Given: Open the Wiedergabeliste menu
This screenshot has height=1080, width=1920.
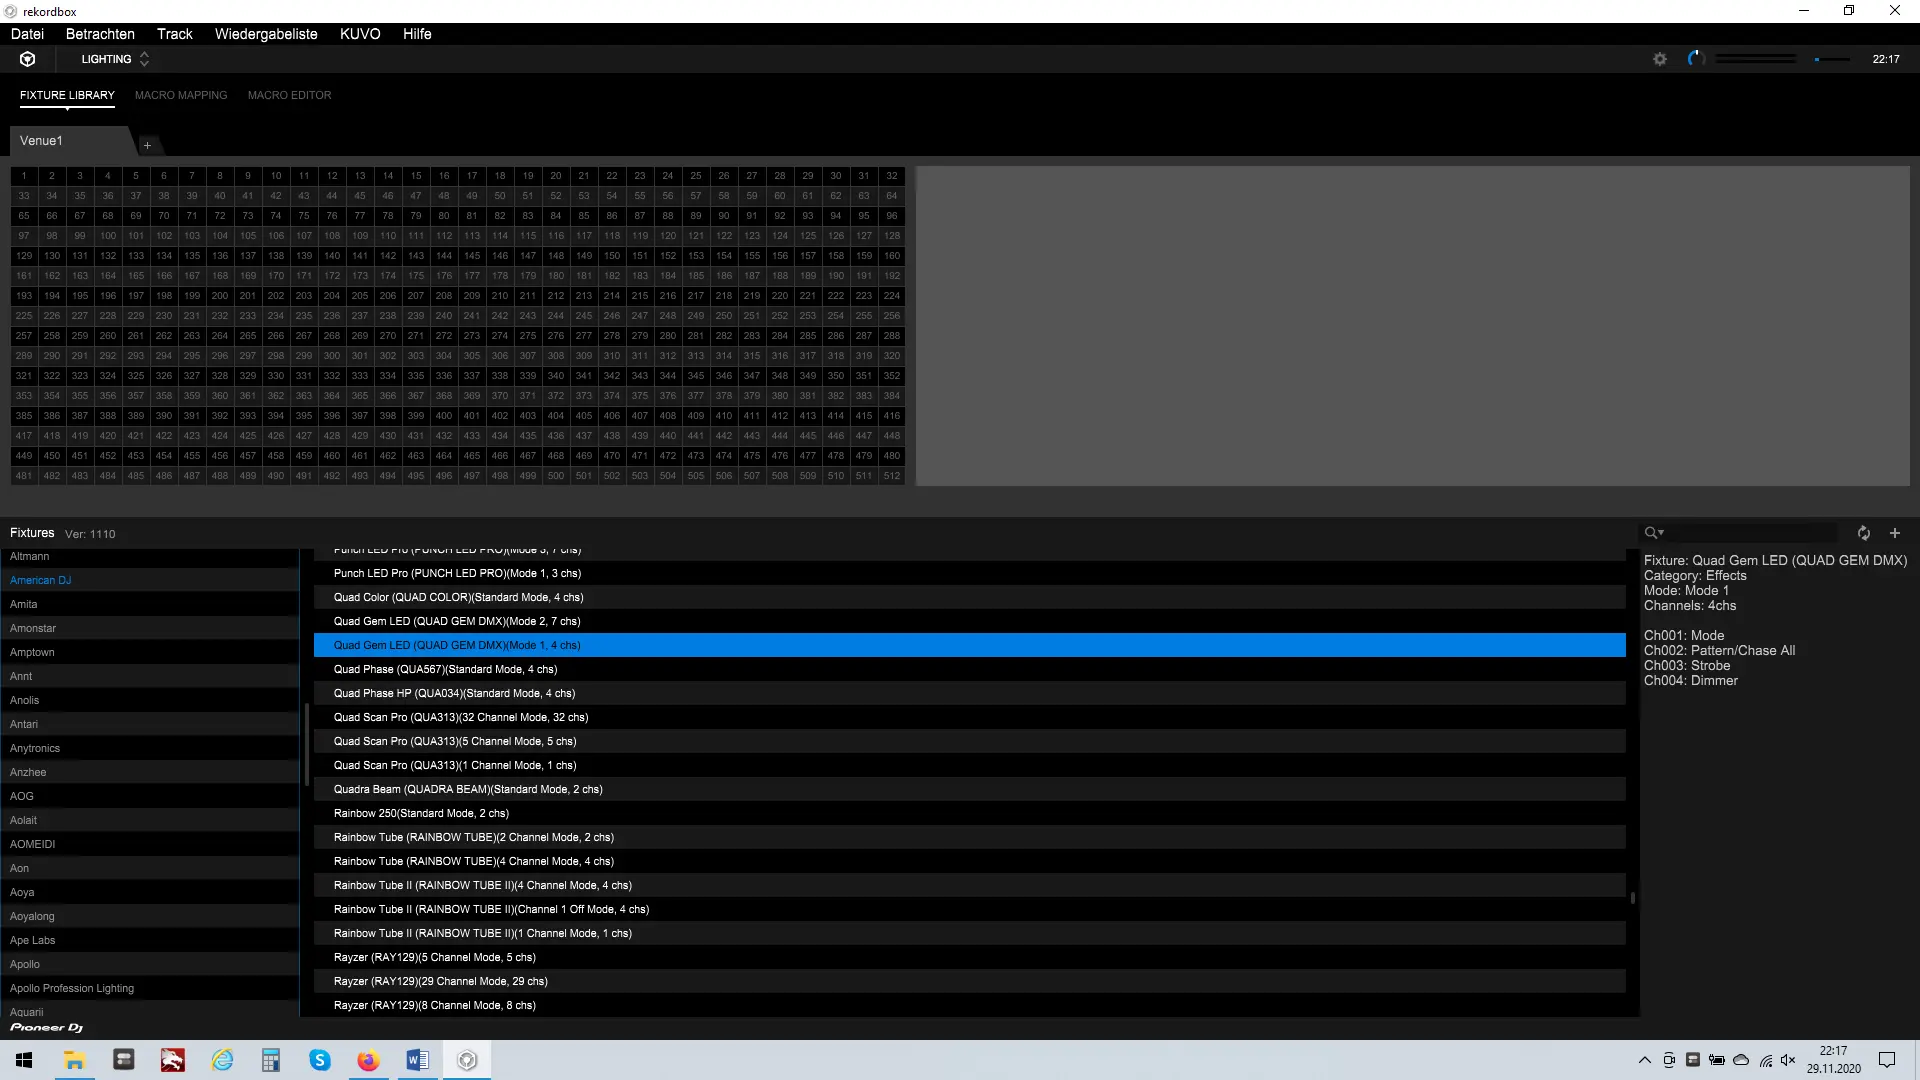Looking at the screenshot, I should [x=266, y=34].
